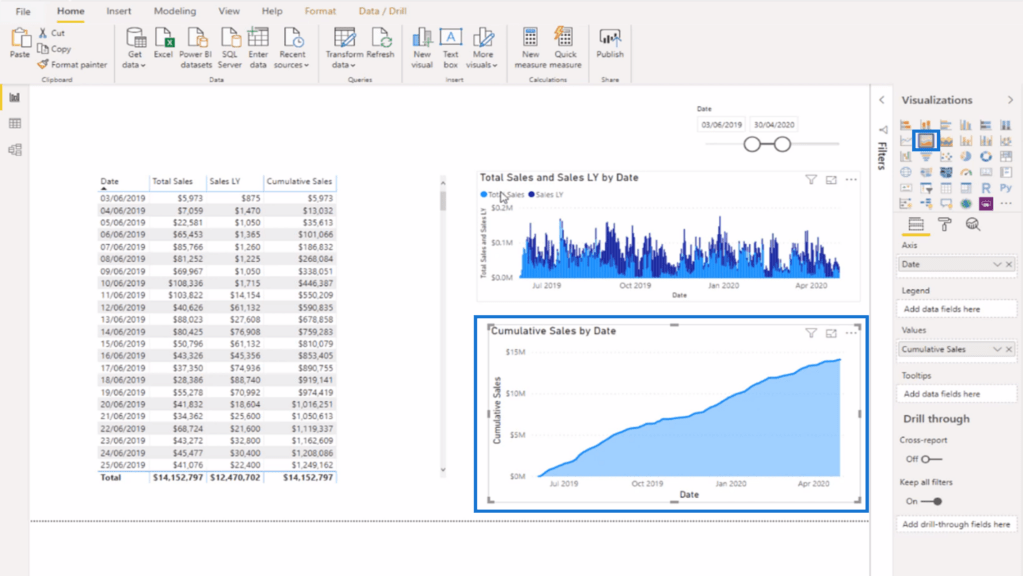Image resolution: width=1024 pixels, height=576 pixels.
Task: Pick the Funnel chart visualization
Action: (x=926, y=157)
